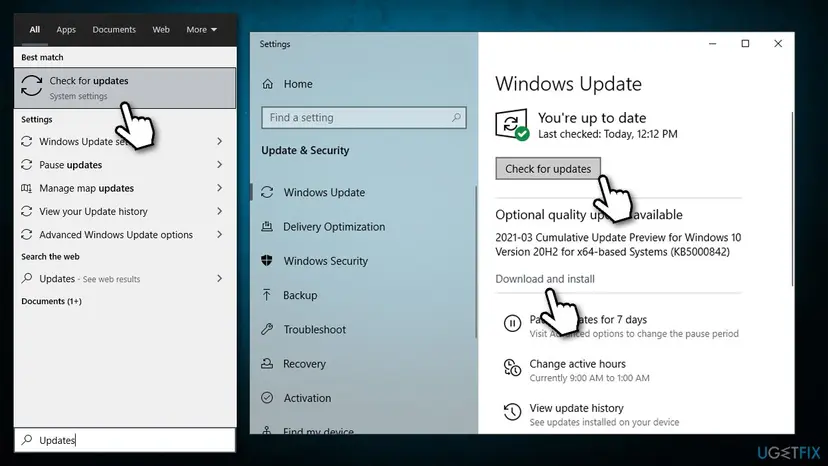
Task: Click the pause circle icon for Pause updates
Action: pyautogui.click(x=512, y=323)
